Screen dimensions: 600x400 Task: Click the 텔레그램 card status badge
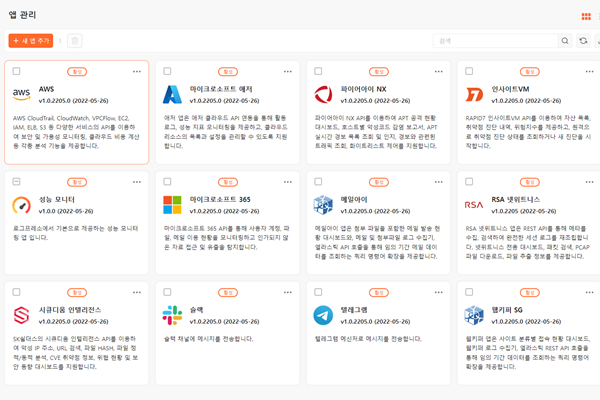point(379,292)
